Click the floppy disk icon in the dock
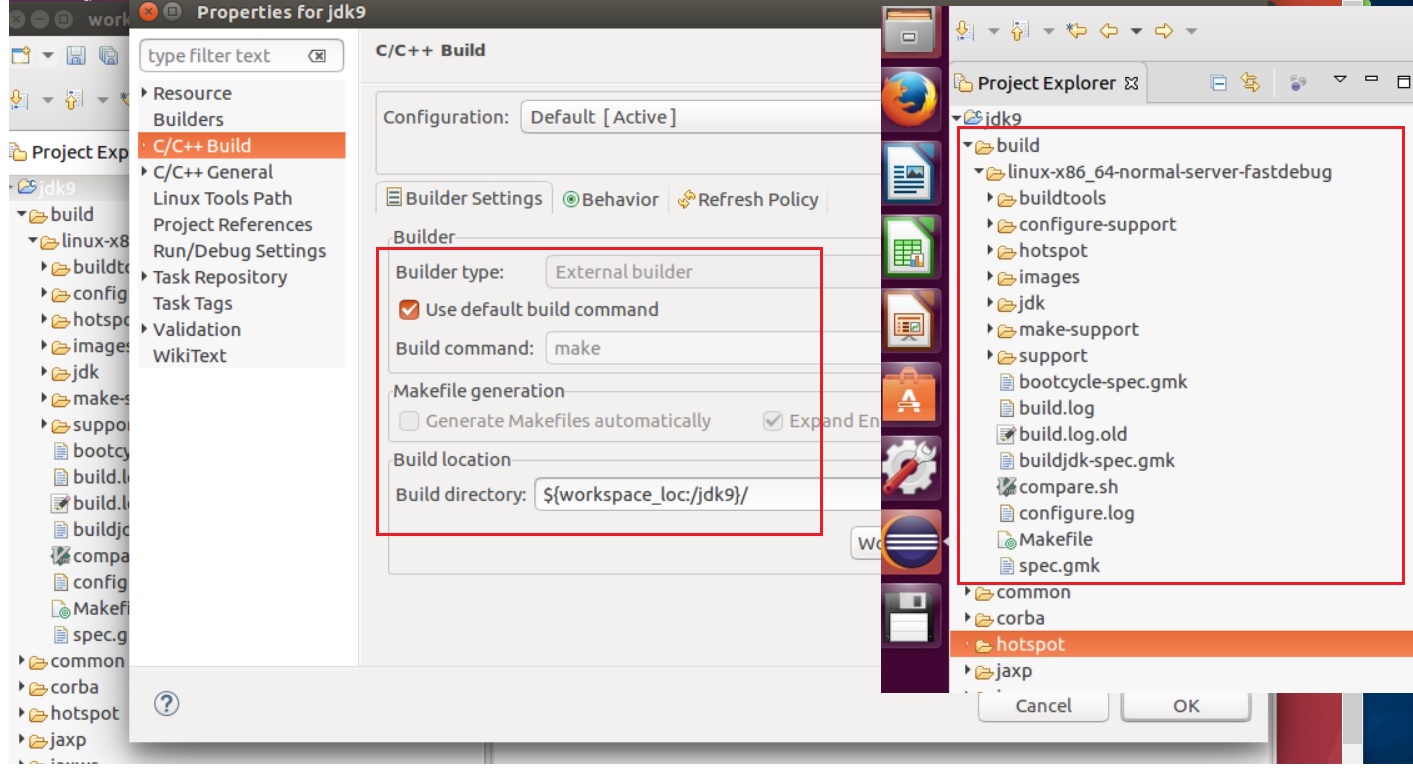The width and height of the screenshot is (1413, 780). [910, 615]
